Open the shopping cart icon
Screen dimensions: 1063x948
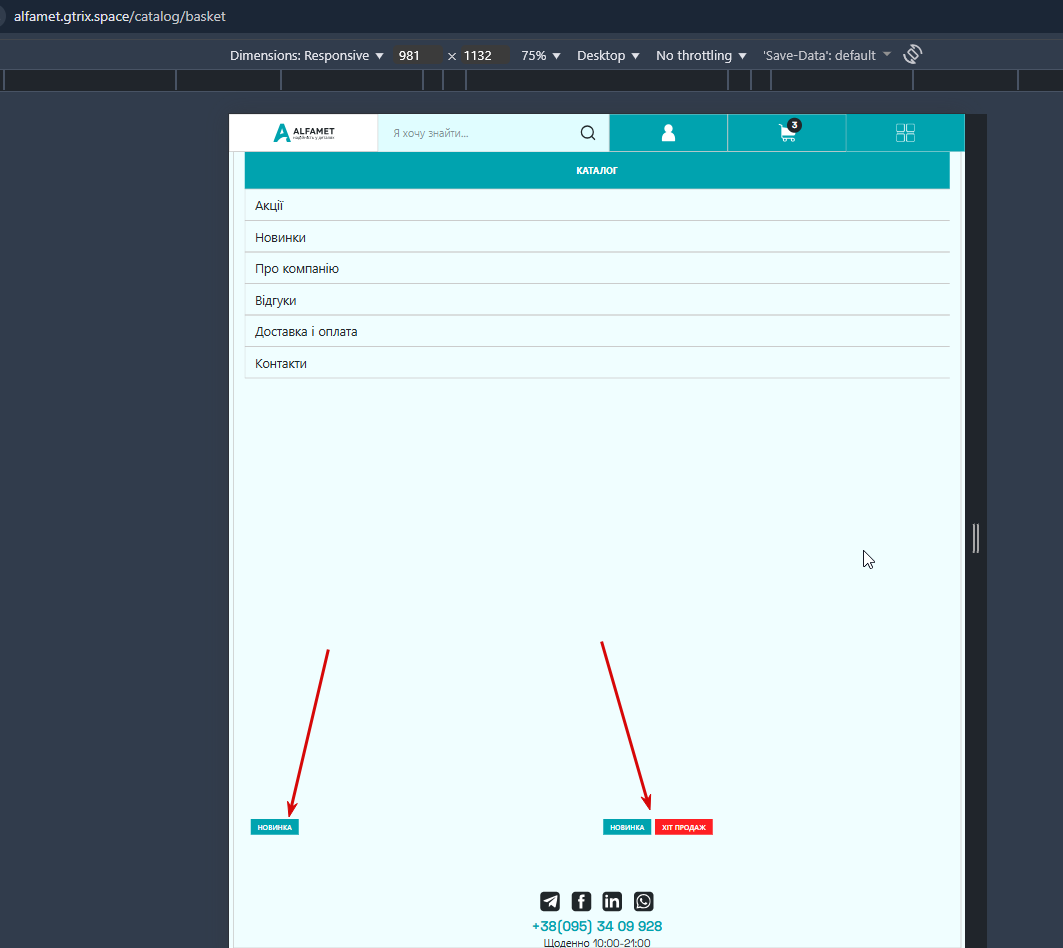point(787,133)
